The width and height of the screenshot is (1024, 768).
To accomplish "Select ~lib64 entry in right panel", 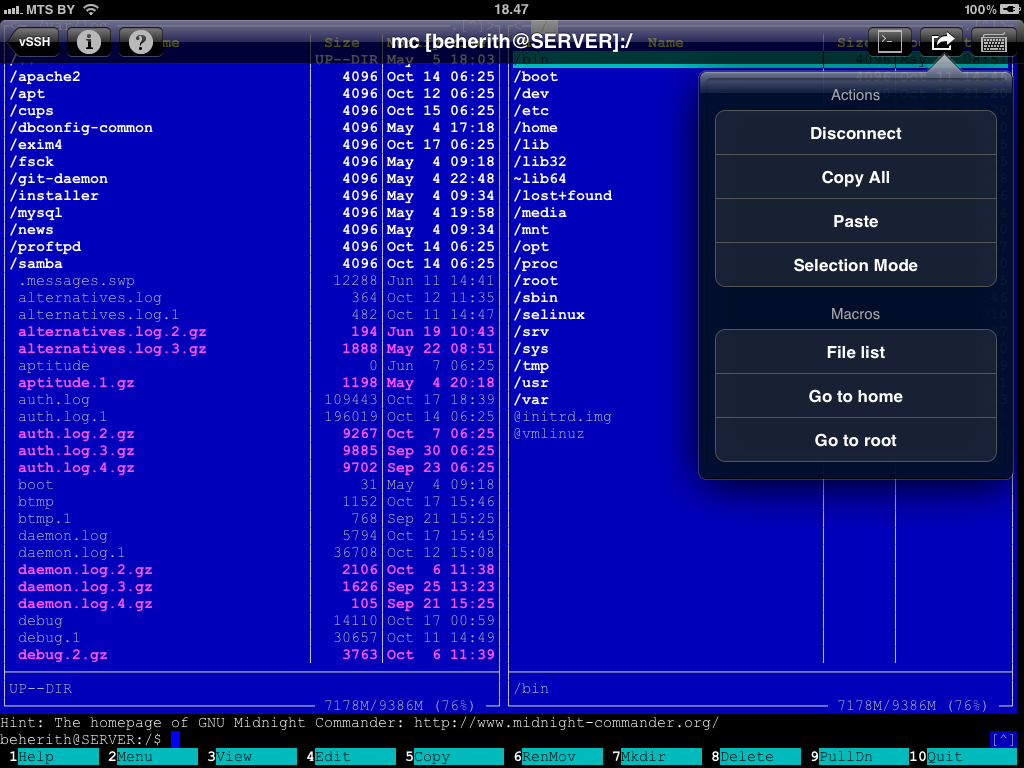I will coord(540,178).
